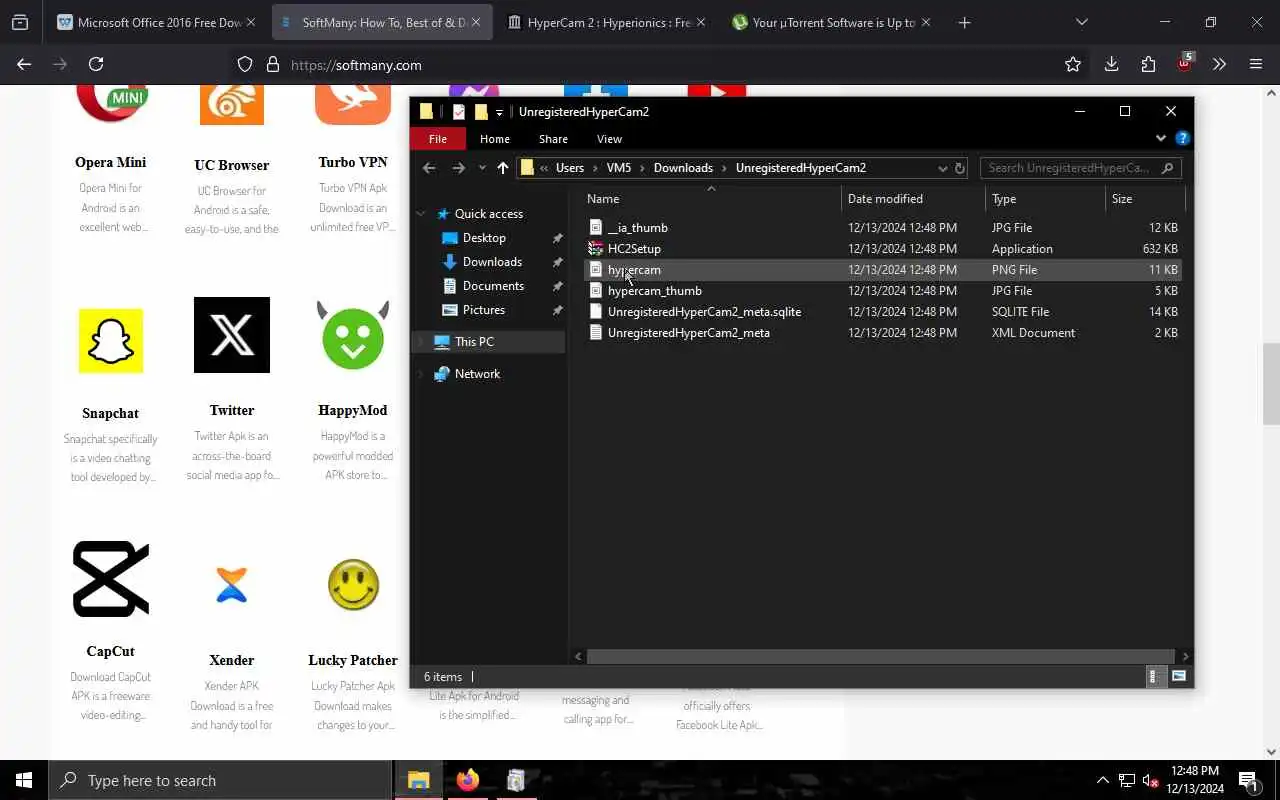Show more tools overflow chevrons in Firefox

click(x=1219, y=64)
